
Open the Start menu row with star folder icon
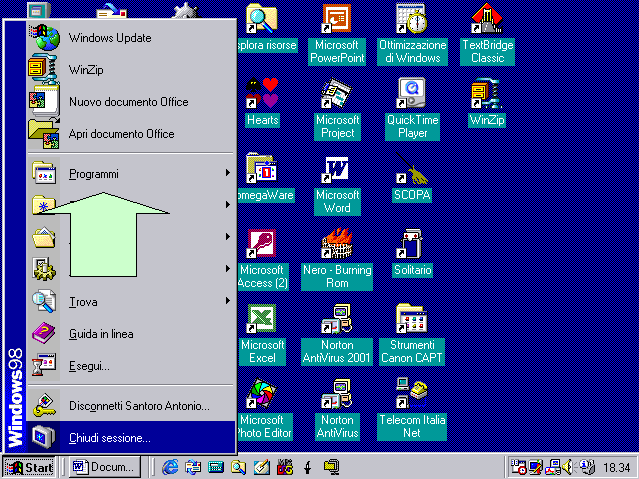[x=131, y=205]
